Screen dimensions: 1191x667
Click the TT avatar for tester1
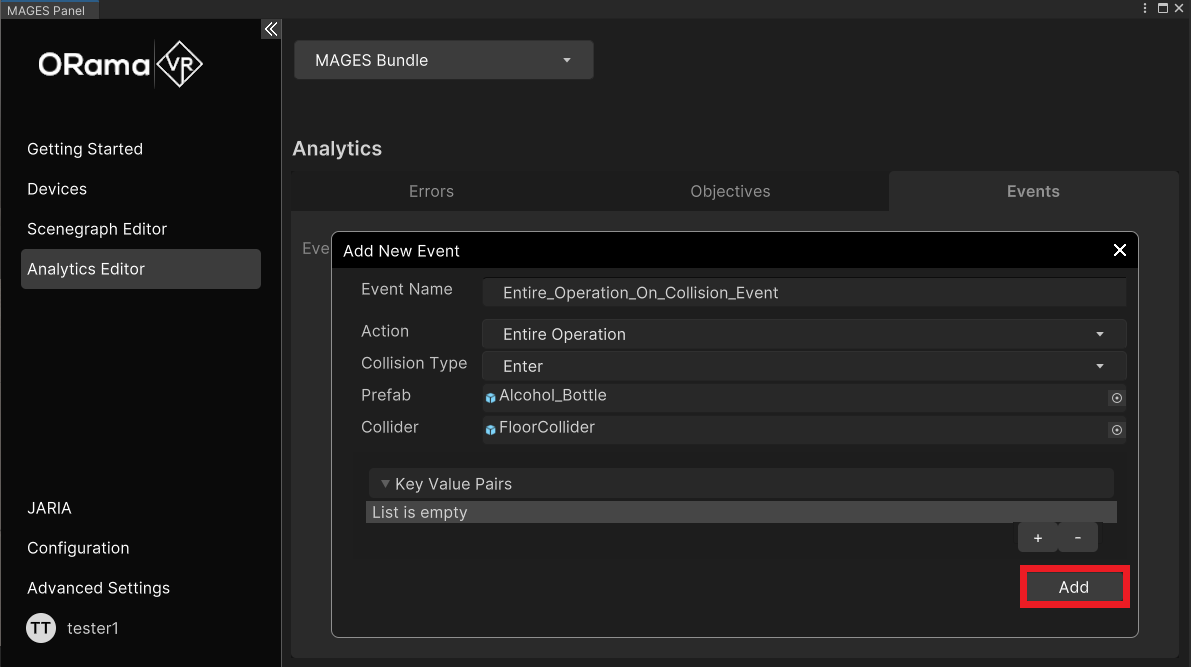[40, 628]
